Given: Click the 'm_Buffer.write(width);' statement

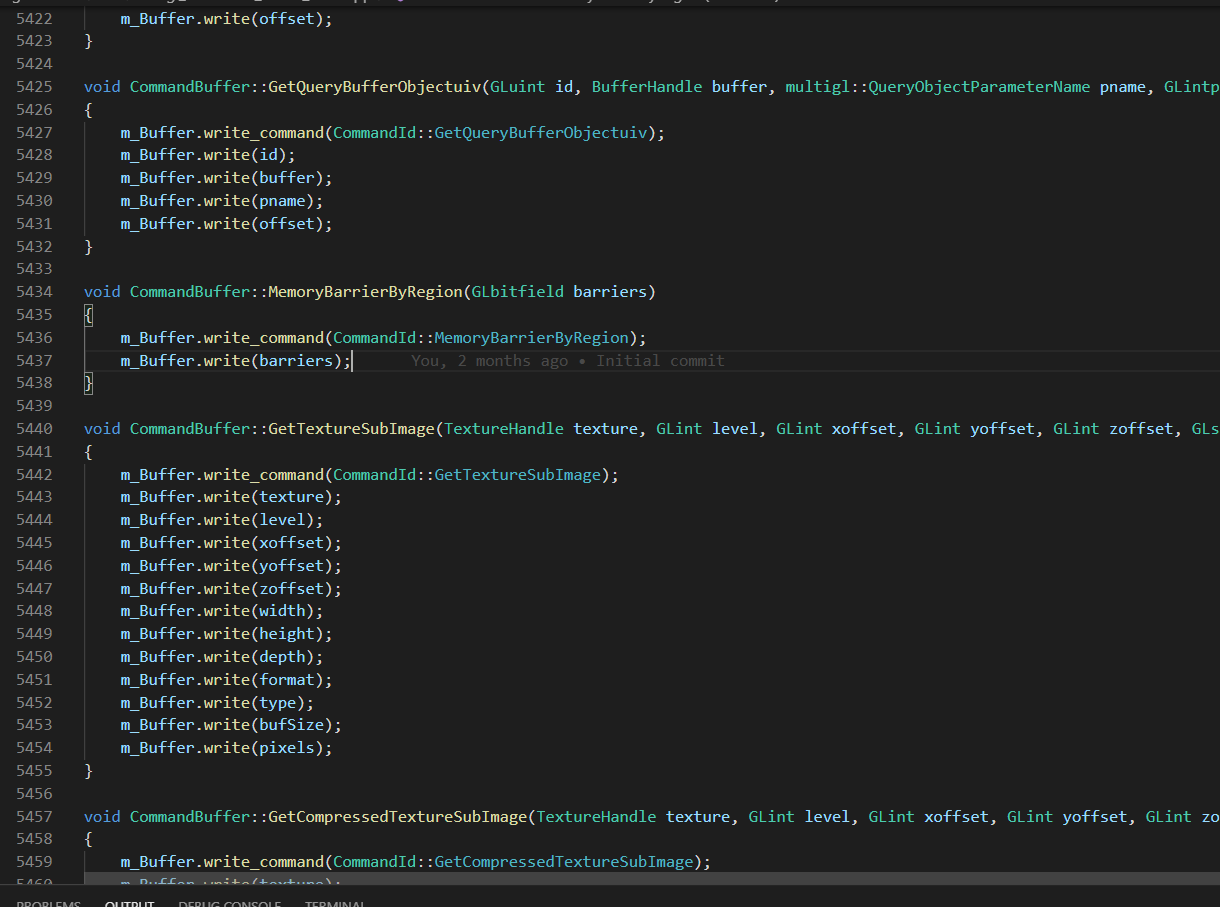Looking at the screenshot, I should [222, 611].
